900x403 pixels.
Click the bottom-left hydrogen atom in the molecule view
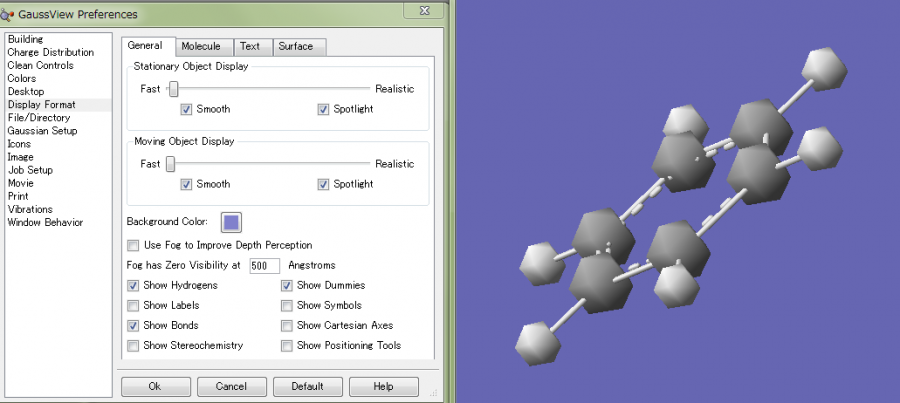pyautogui.click(x=537, y=343)
